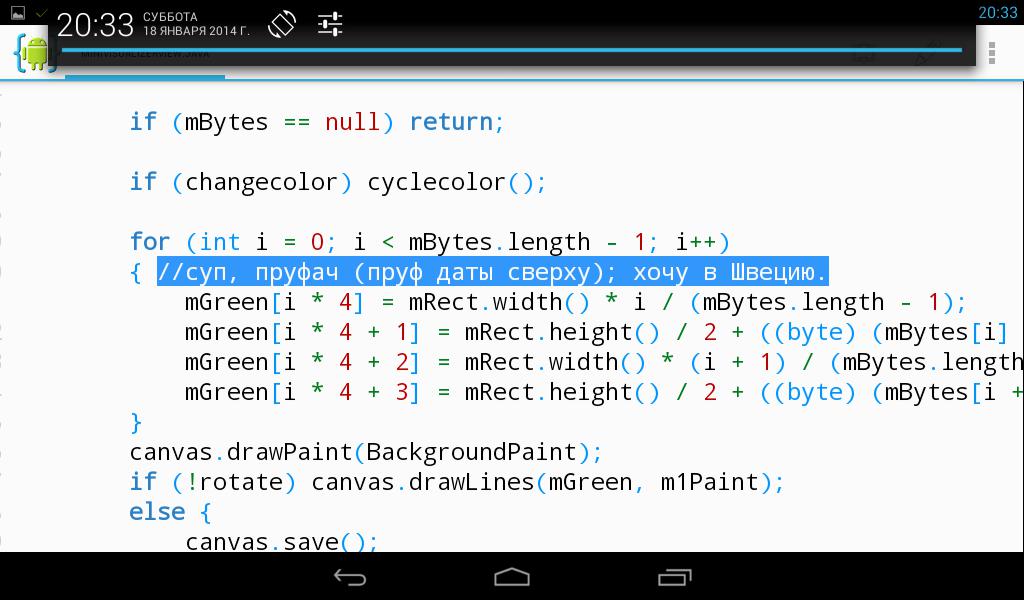Open quick settings sliders icon
This screenshot has width=1024, height=600.
[330, 25]
